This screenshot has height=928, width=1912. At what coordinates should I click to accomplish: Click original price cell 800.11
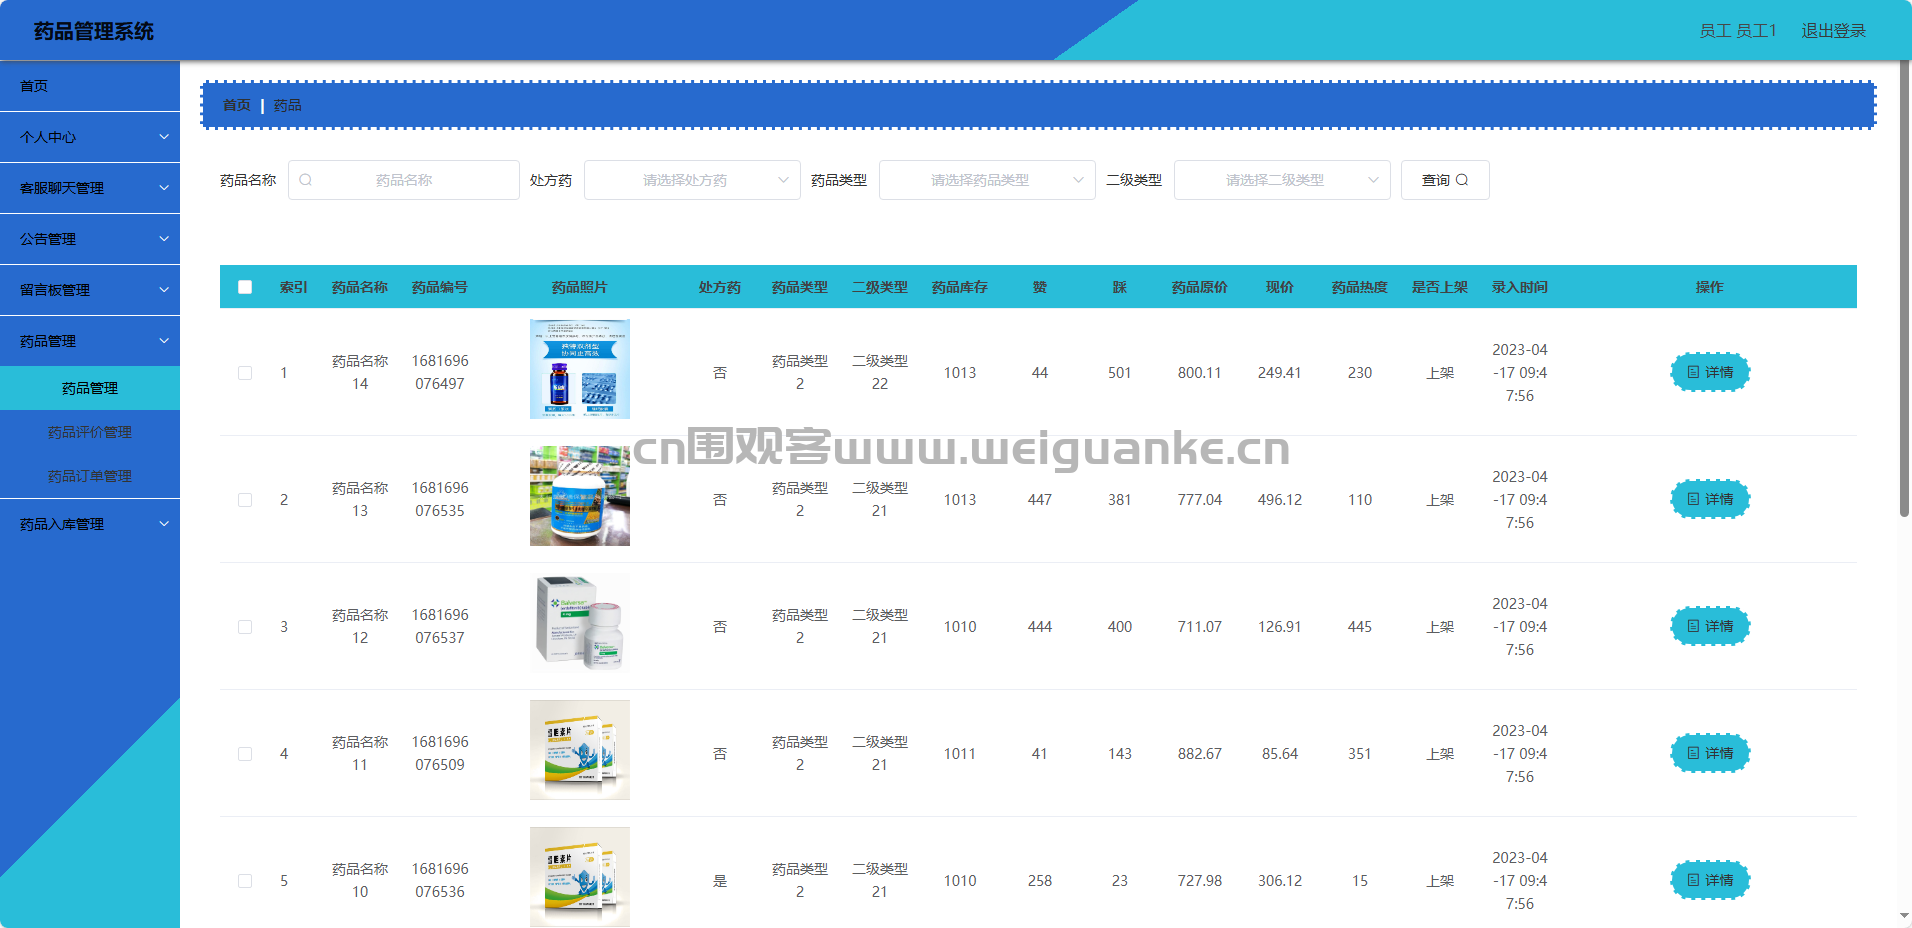(1200, 373)
